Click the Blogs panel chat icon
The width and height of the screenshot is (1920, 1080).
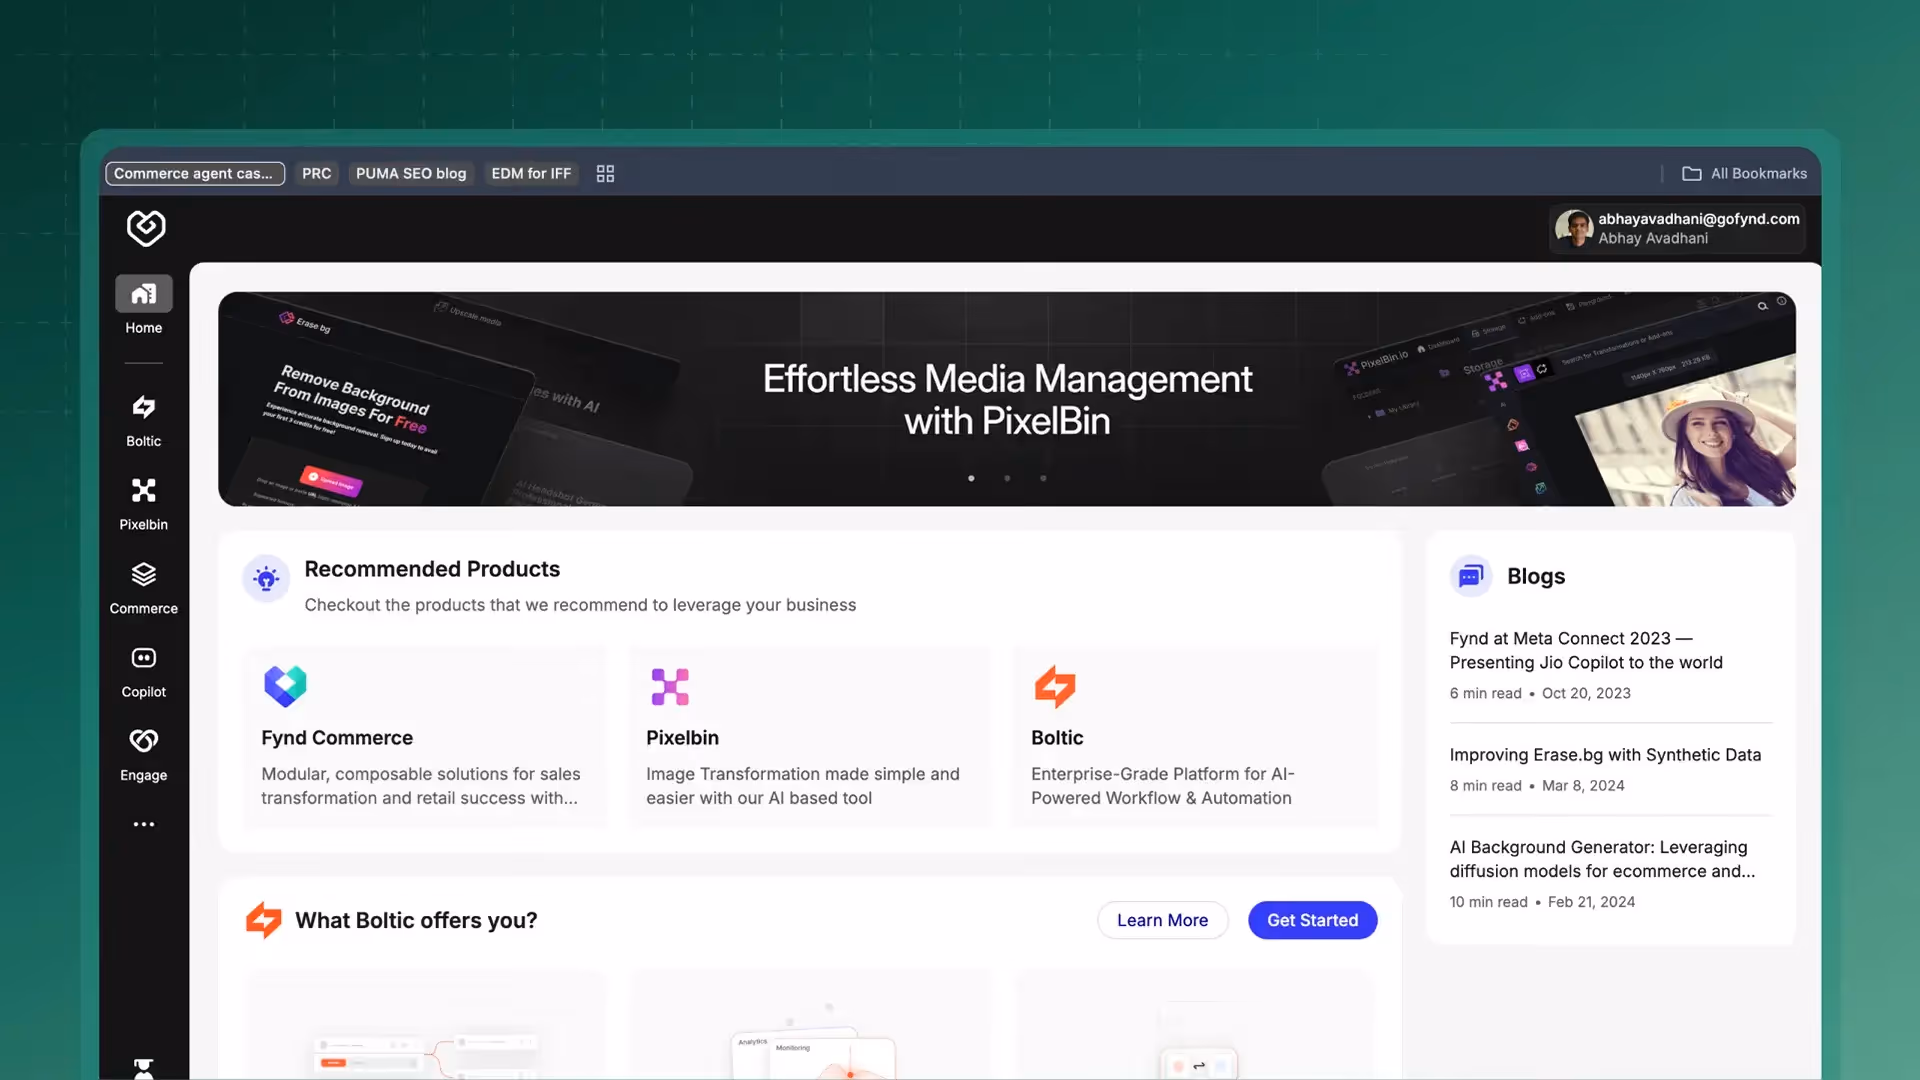click(x=1471, y=575)
